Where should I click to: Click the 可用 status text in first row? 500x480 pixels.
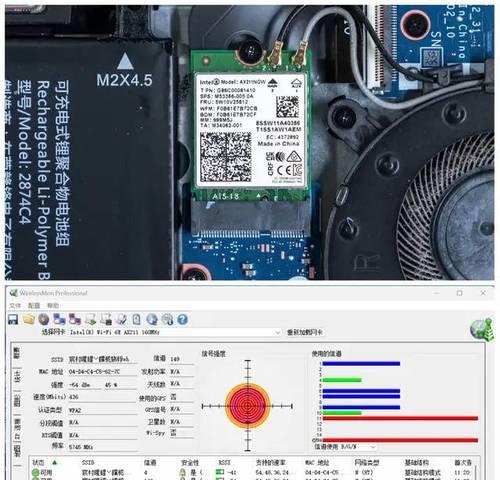(46, 473)
